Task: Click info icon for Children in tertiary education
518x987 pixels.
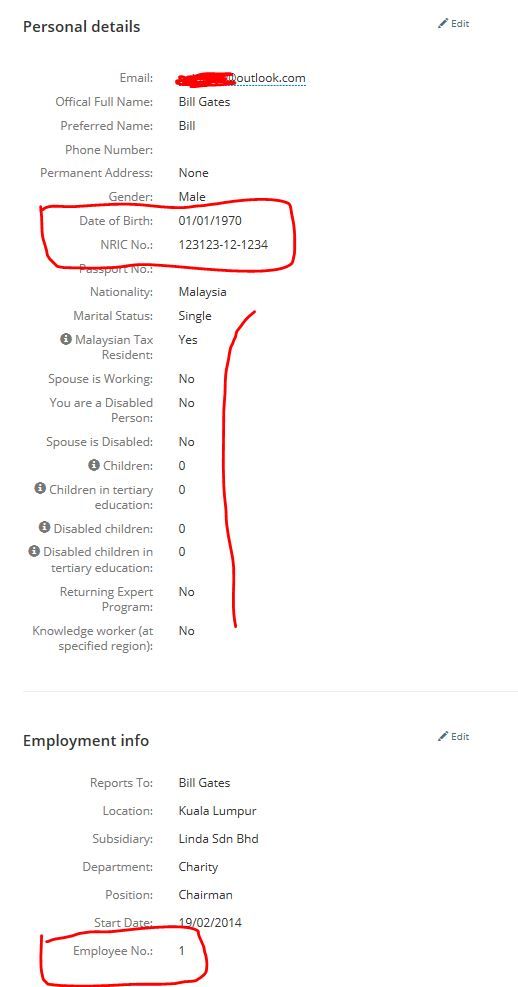Action: point(40,488)
